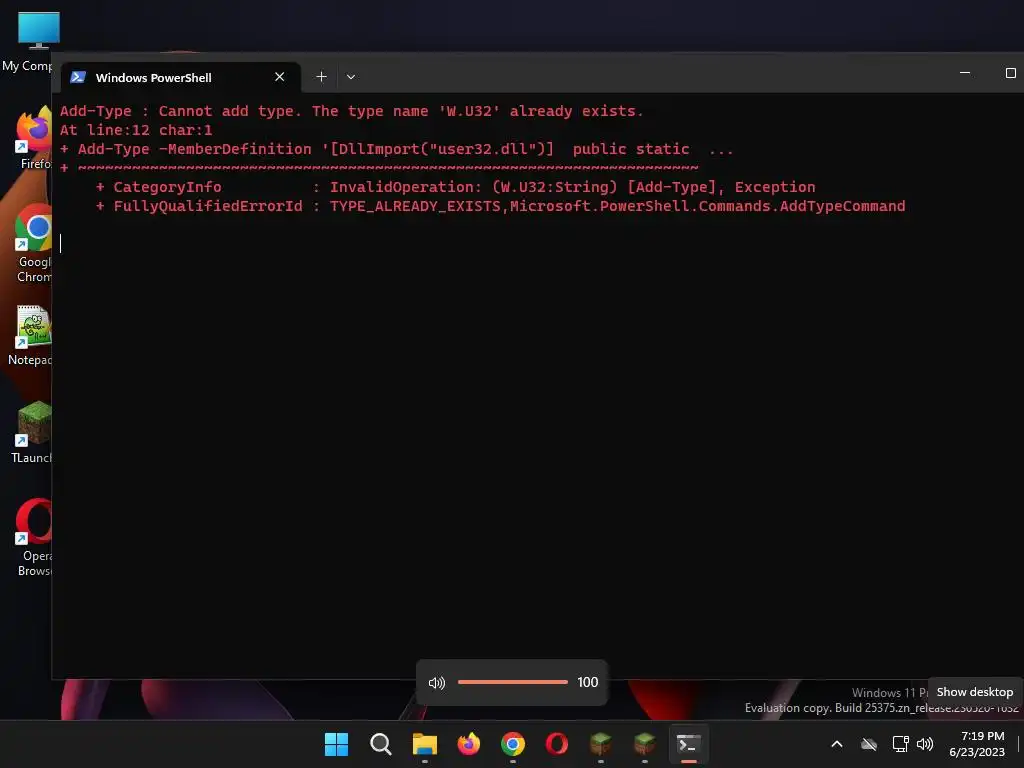Screen dimensions: 1024x768
Task: Launch Google Chrome from the taskbar
Action: click(x=513, y=744)
